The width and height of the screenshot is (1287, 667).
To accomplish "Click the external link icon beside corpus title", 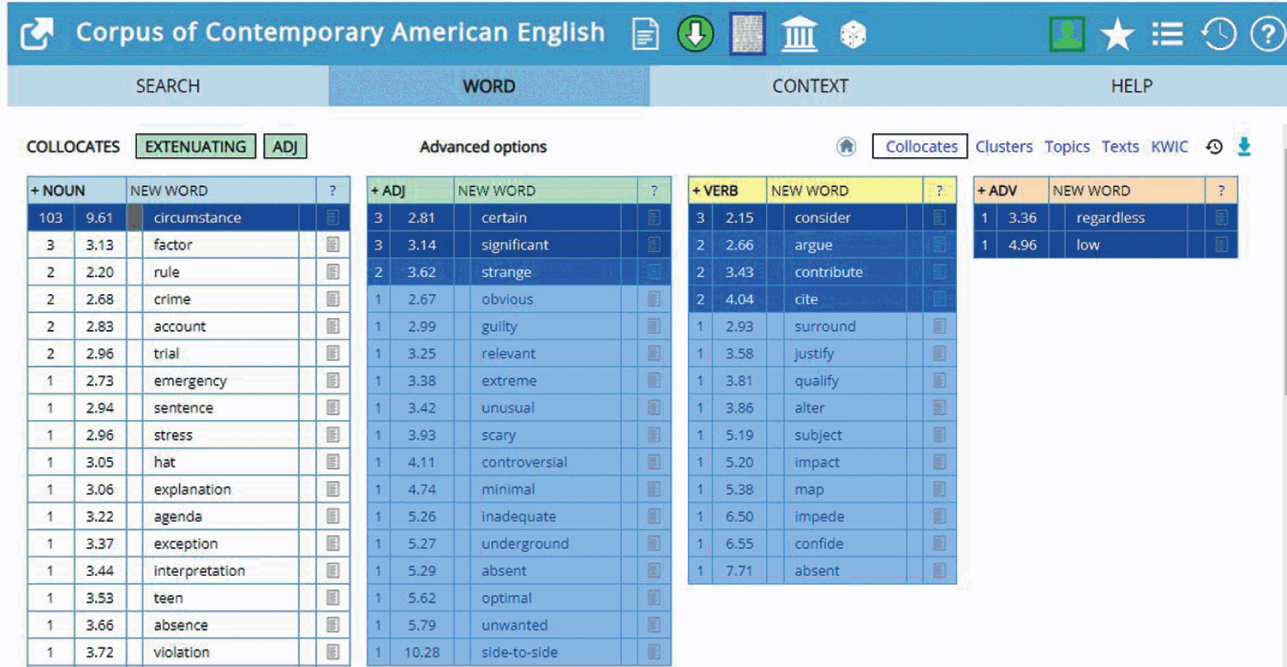I will click(x=37, y=36).
